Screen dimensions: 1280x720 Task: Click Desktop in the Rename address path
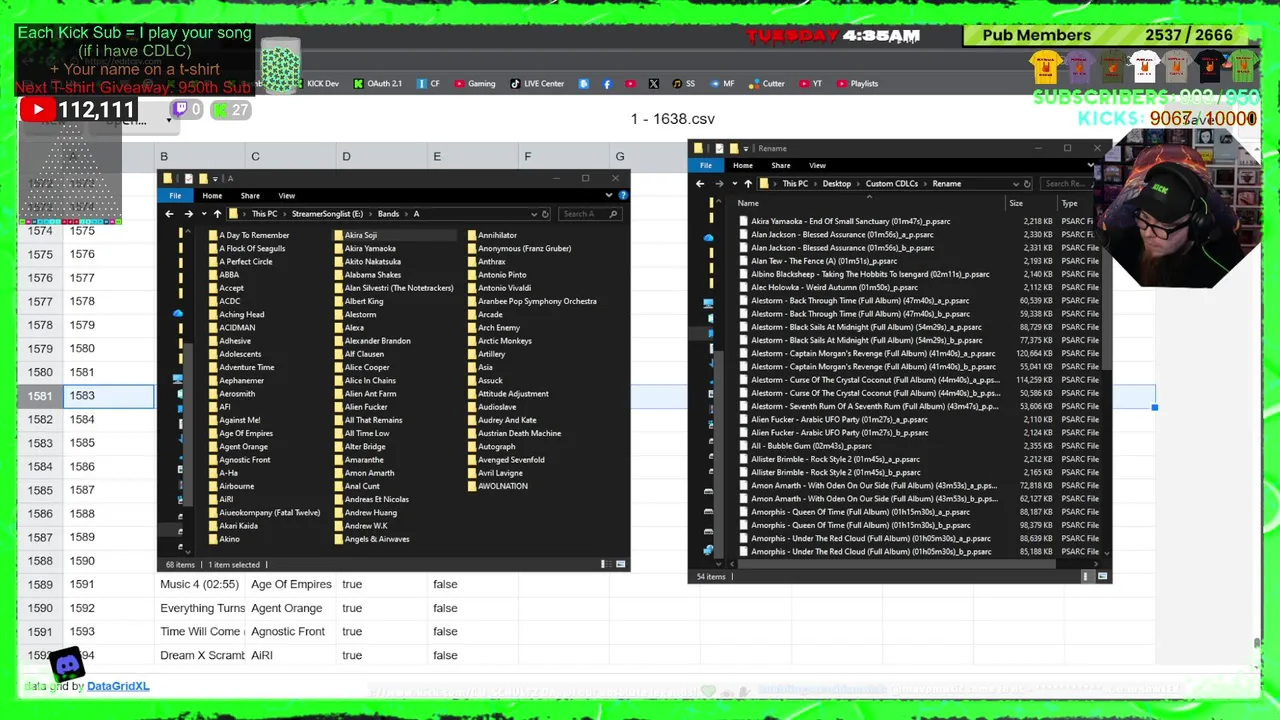[837, 184]
